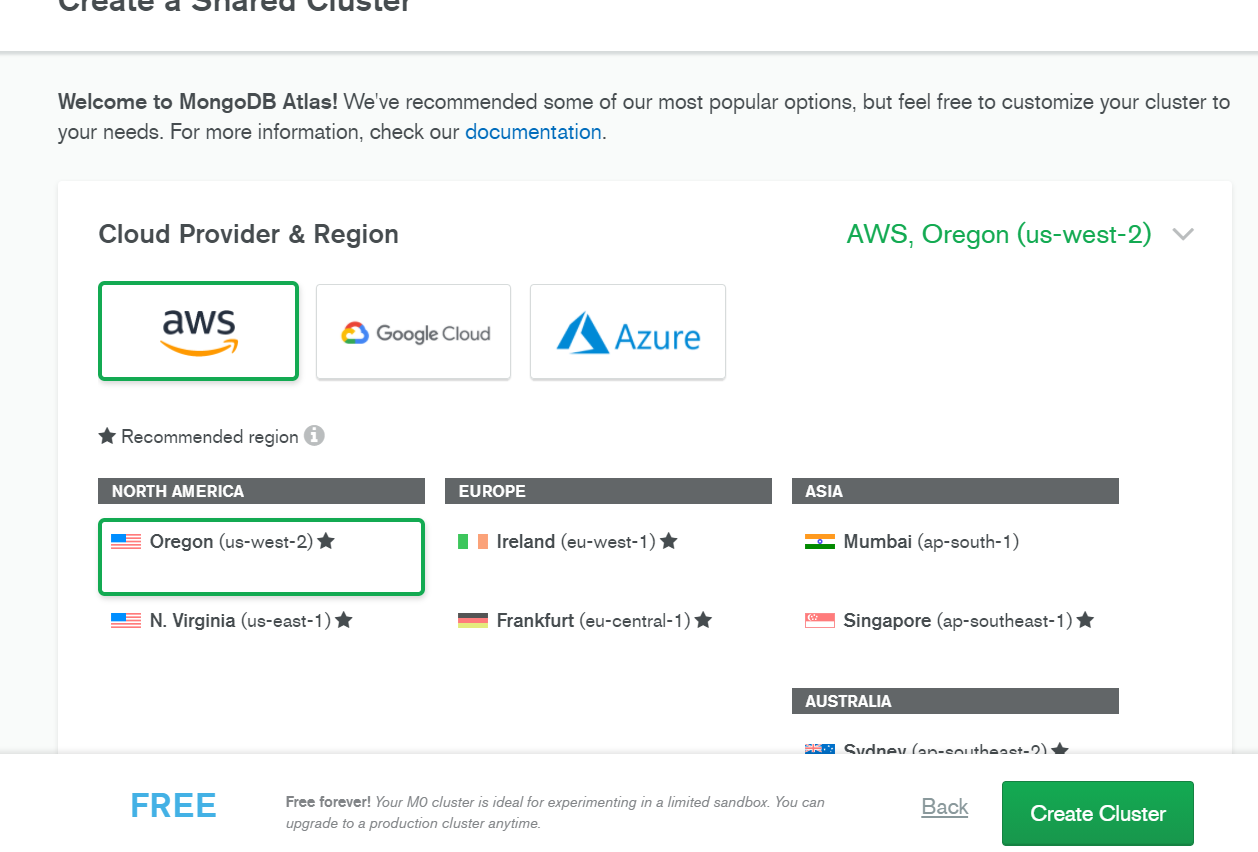Click the Cloud Provider & Region heading
The image size is (1258, 852).
[x=249, y=234]
